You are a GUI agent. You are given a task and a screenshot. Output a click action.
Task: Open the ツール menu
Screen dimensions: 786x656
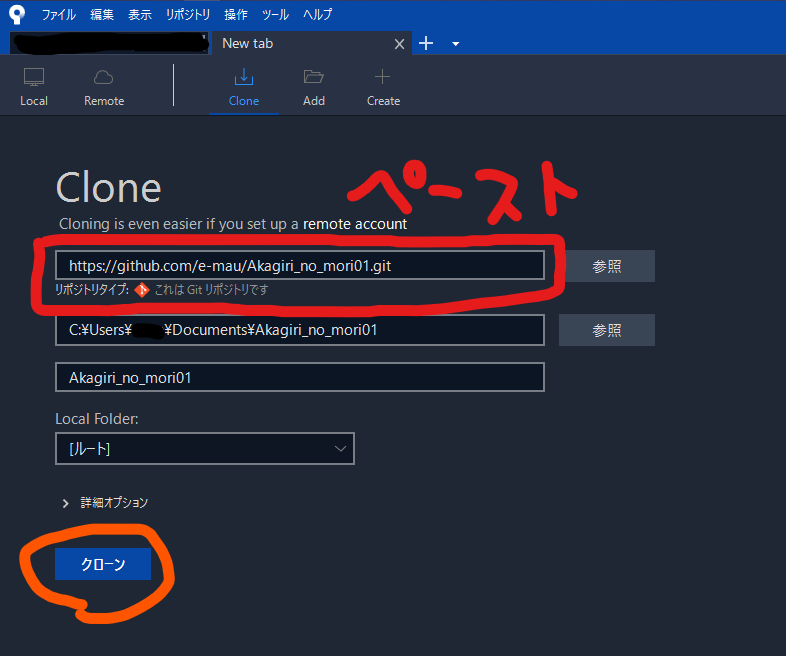click(x=275, y=15)
